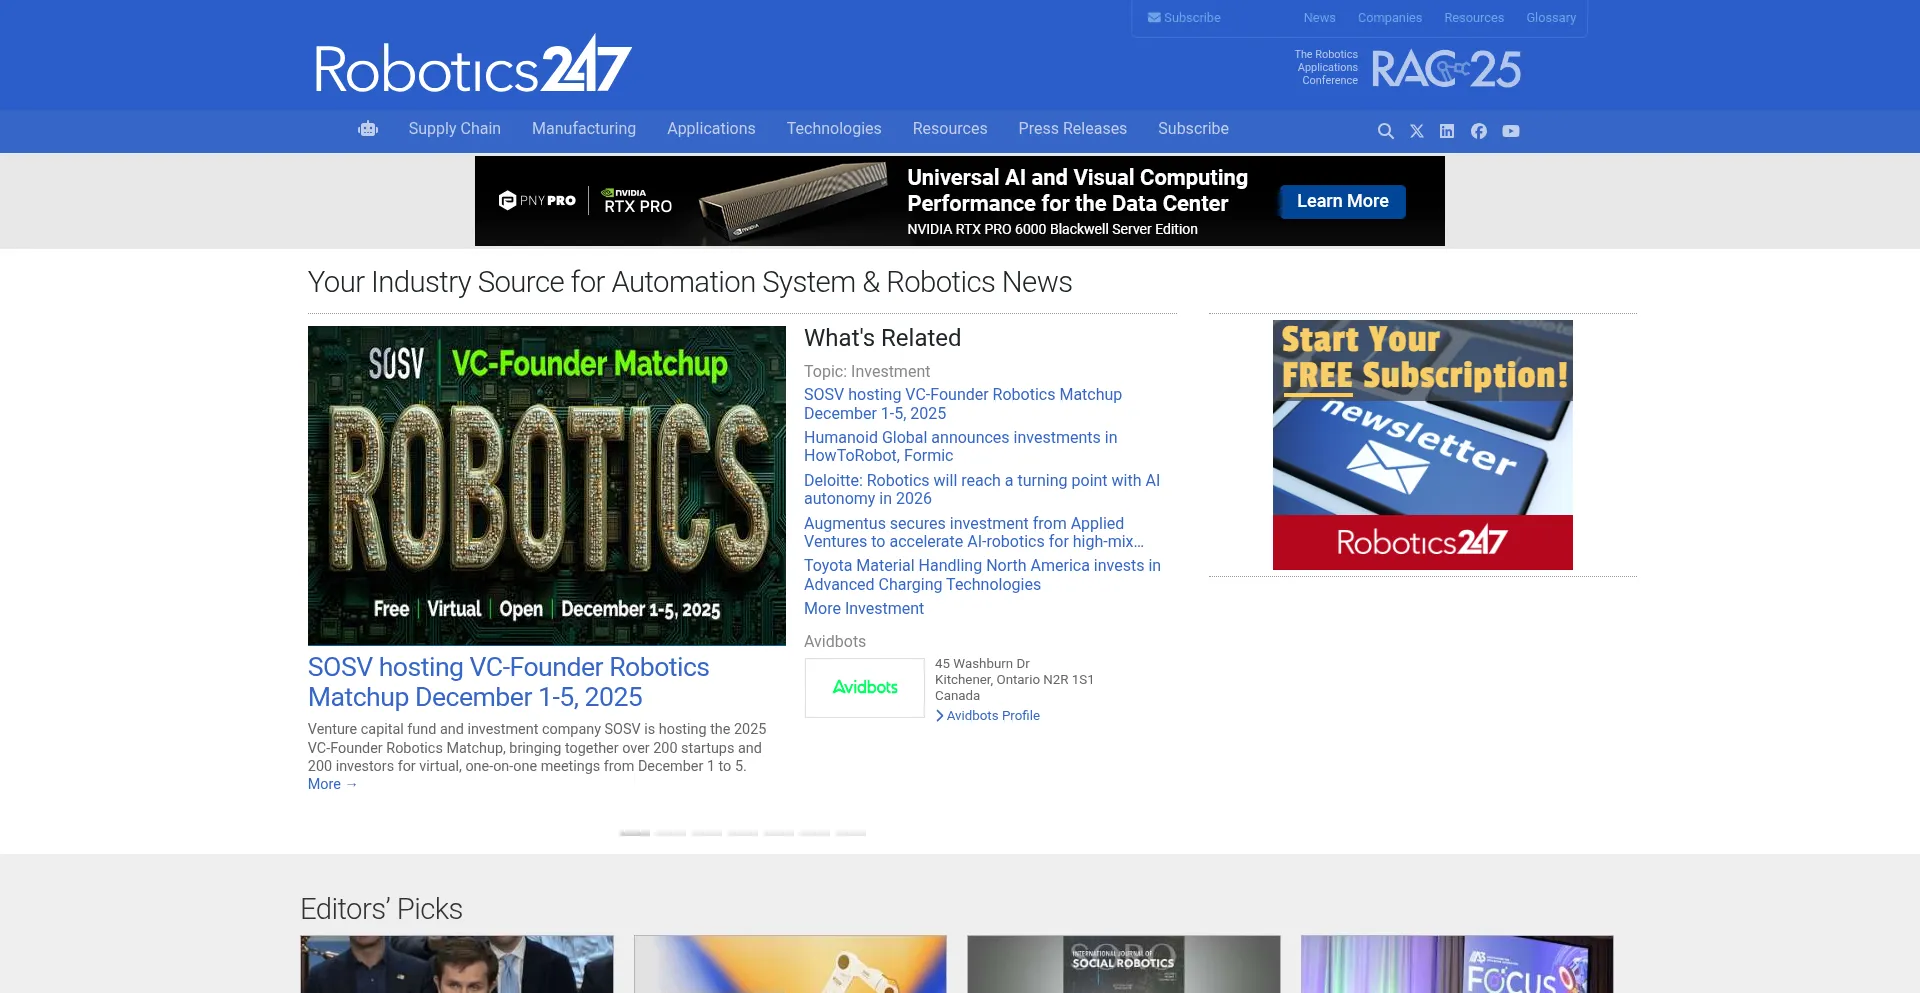
Task: Open the search magnifier icon
Action: 1385,131
